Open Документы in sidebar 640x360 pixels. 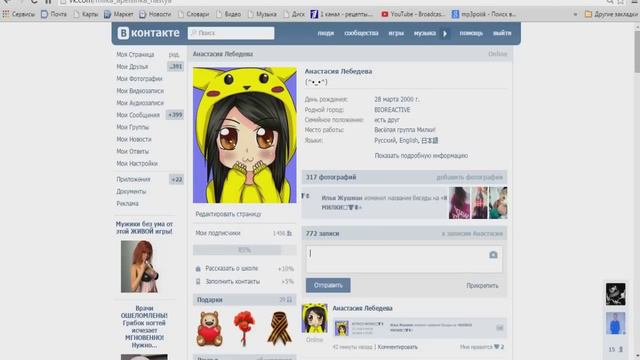[131, 191]
